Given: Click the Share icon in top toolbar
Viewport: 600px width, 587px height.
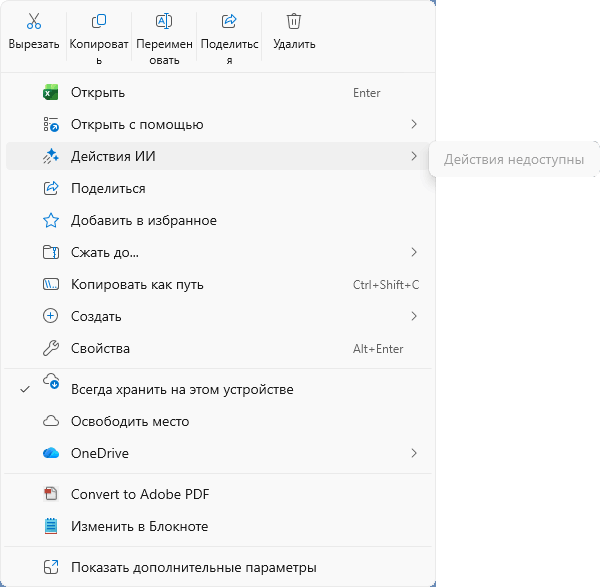Looking at the screenshot, I should click(x=229, y=21).
